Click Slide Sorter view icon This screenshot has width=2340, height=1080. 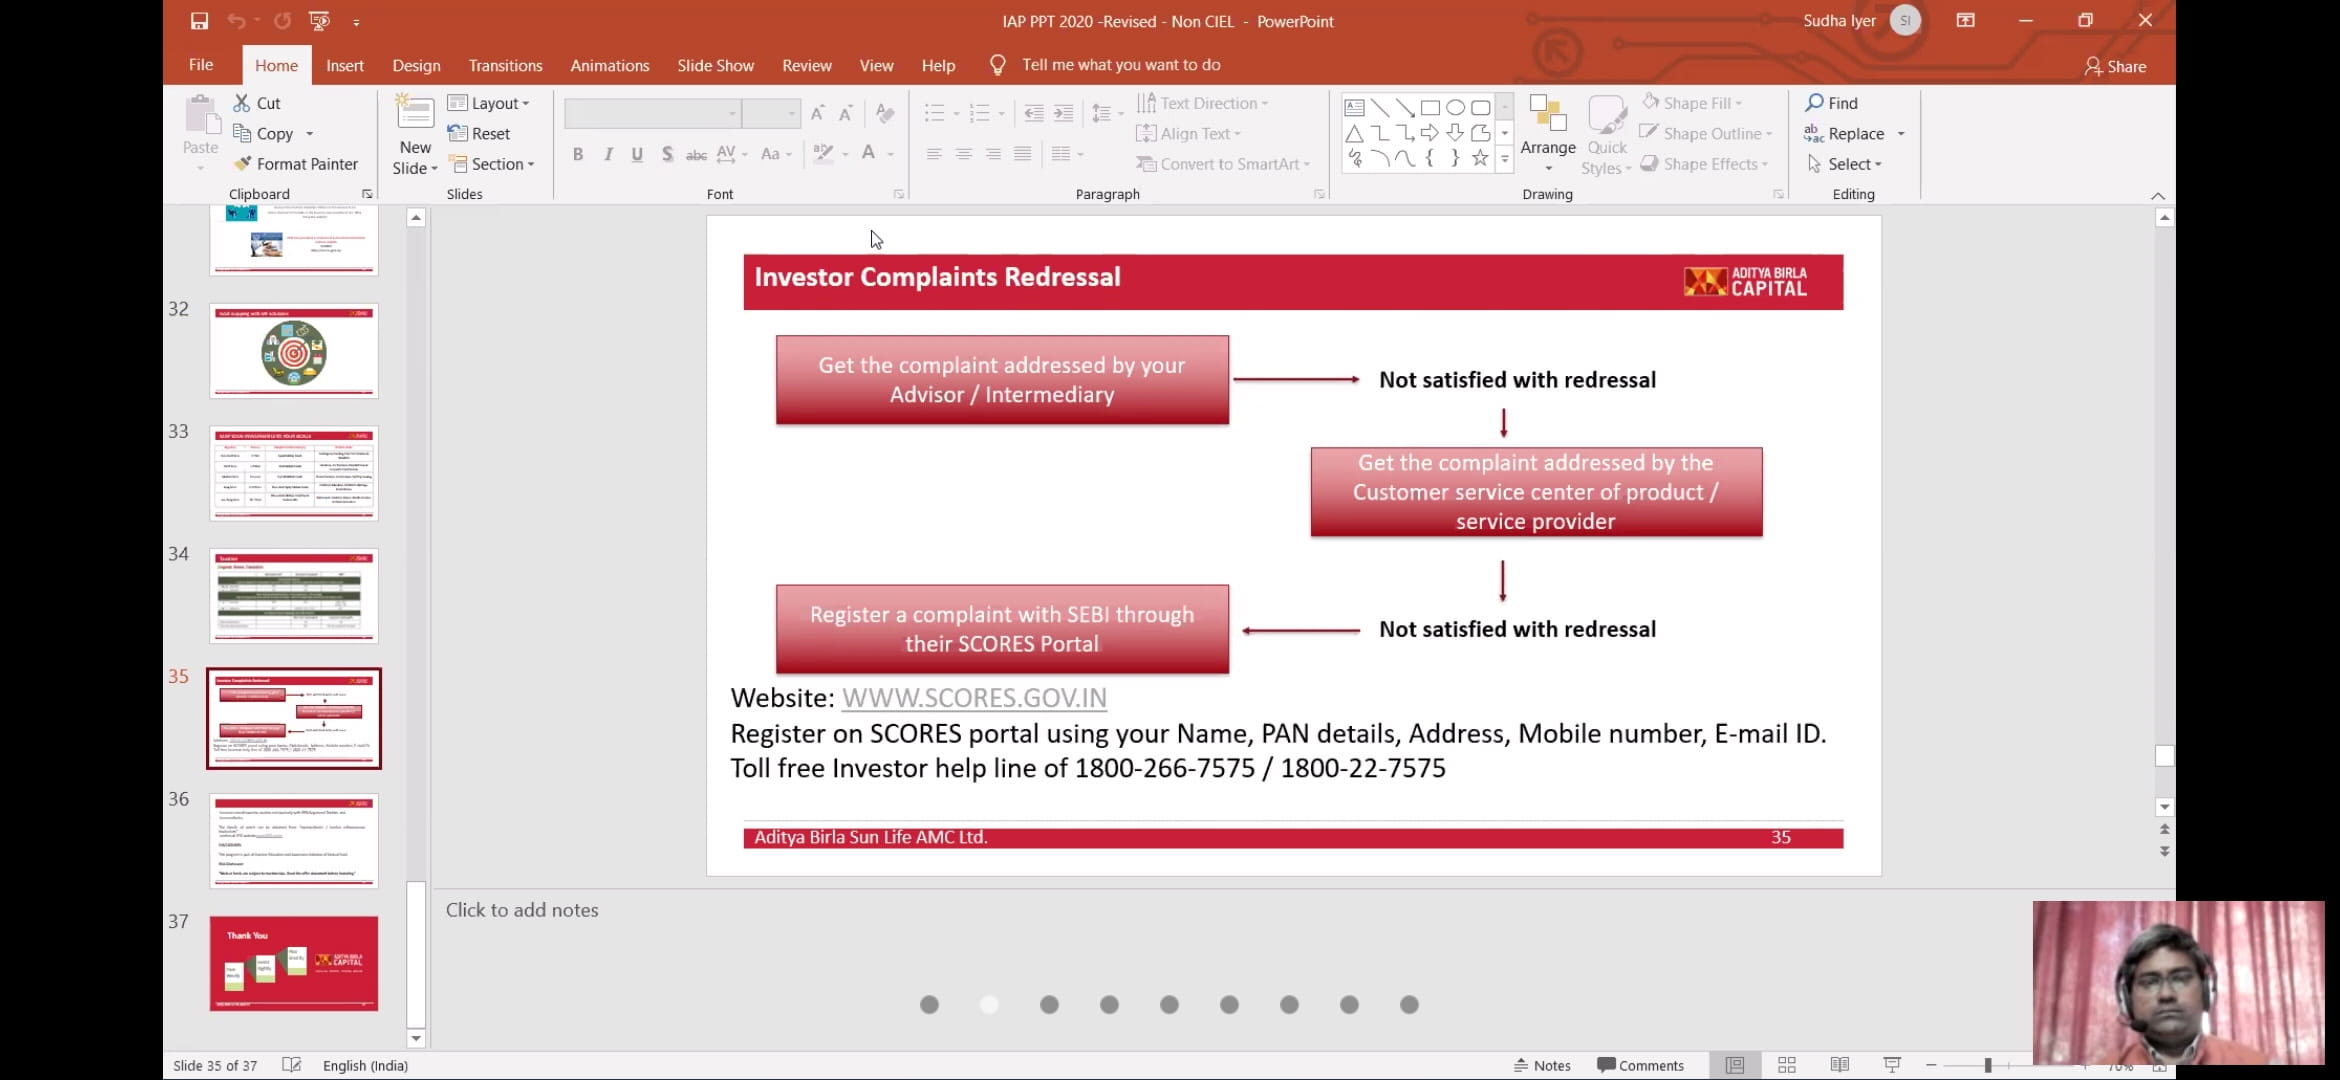1787,1065
